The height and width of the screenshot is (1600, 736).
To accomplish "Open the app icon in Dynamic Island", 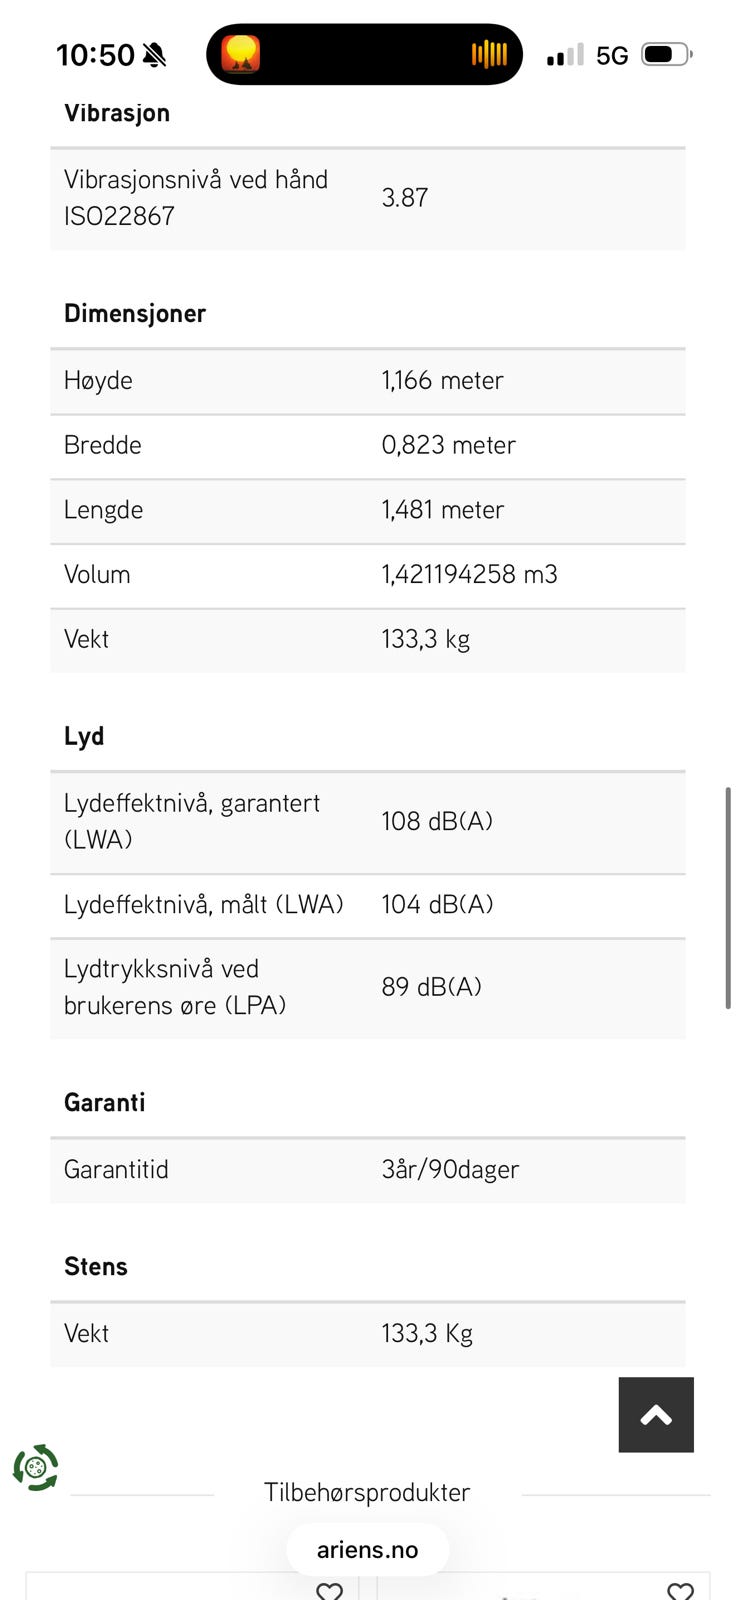I will click(x=241, y=54).
